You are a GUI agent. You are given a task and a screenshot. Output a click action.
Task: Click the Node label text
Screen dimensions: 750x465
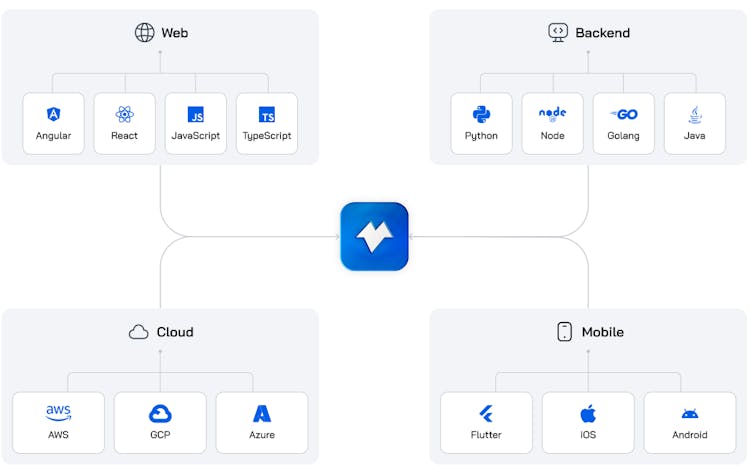552,136
